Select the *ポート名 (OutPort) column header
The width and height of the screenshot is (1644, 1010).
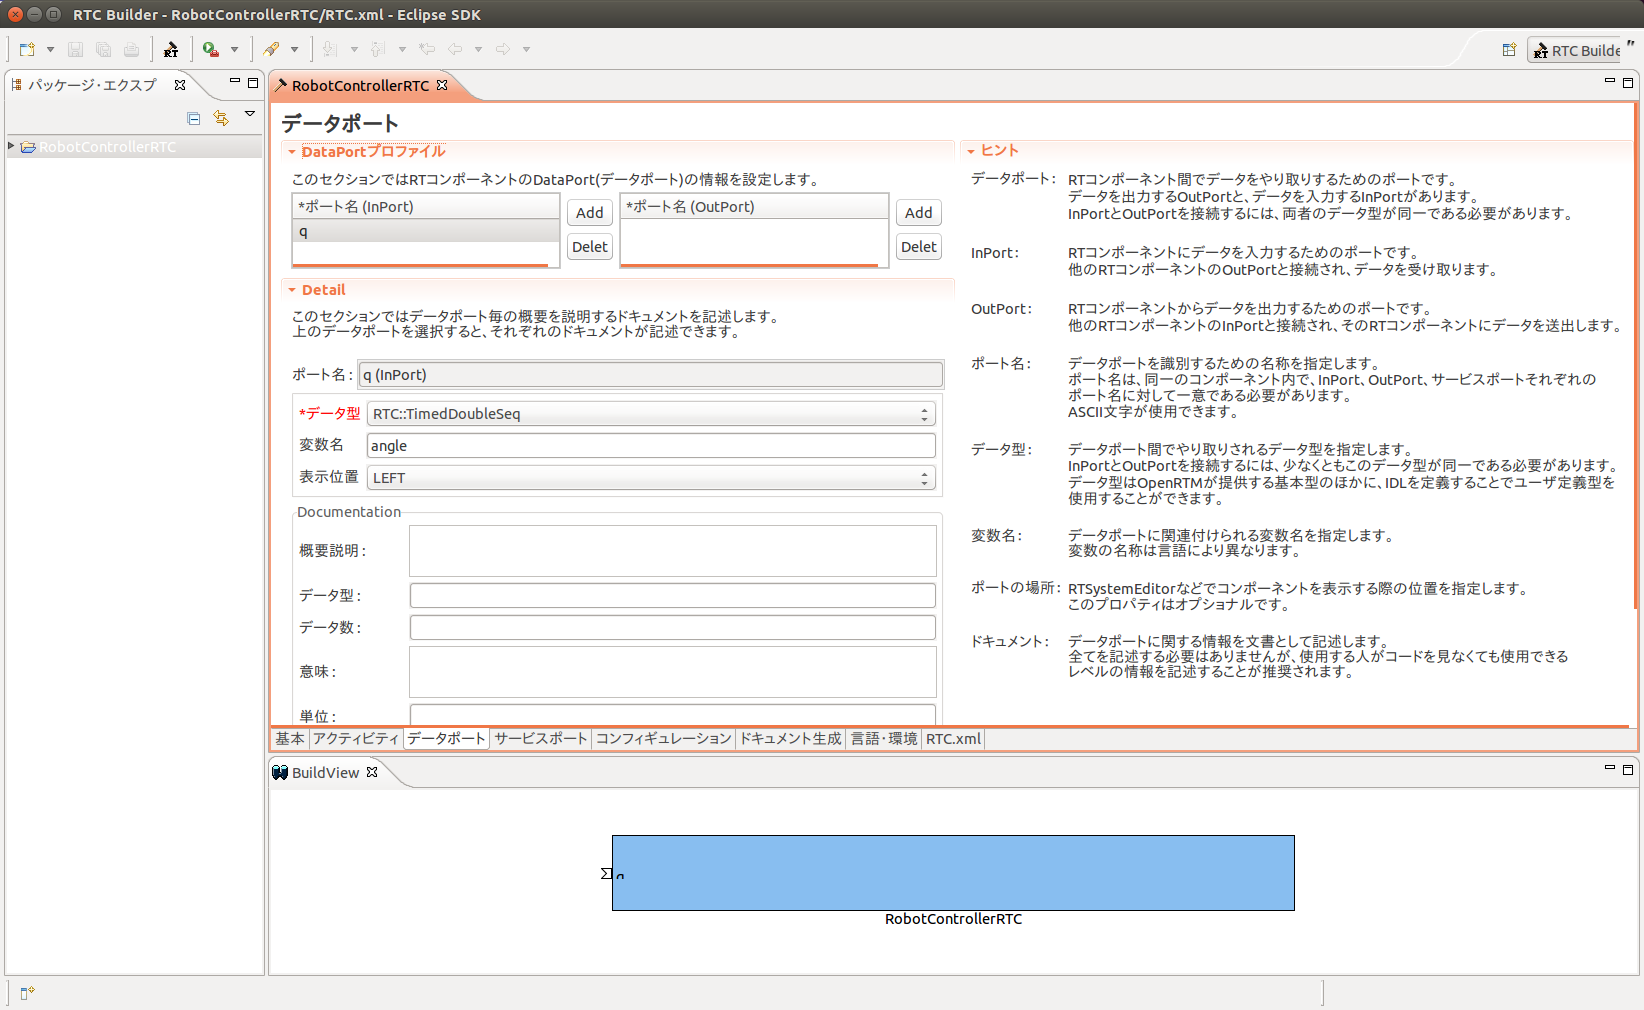pyautogui.click(x=755, y=207)
